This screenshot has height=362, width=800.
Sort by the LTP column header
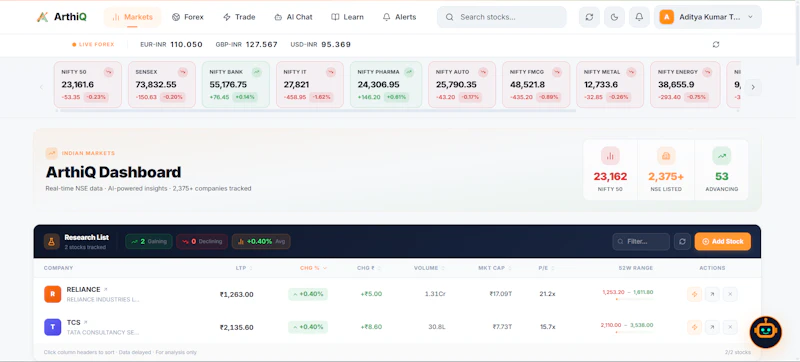tap(244, 268)
